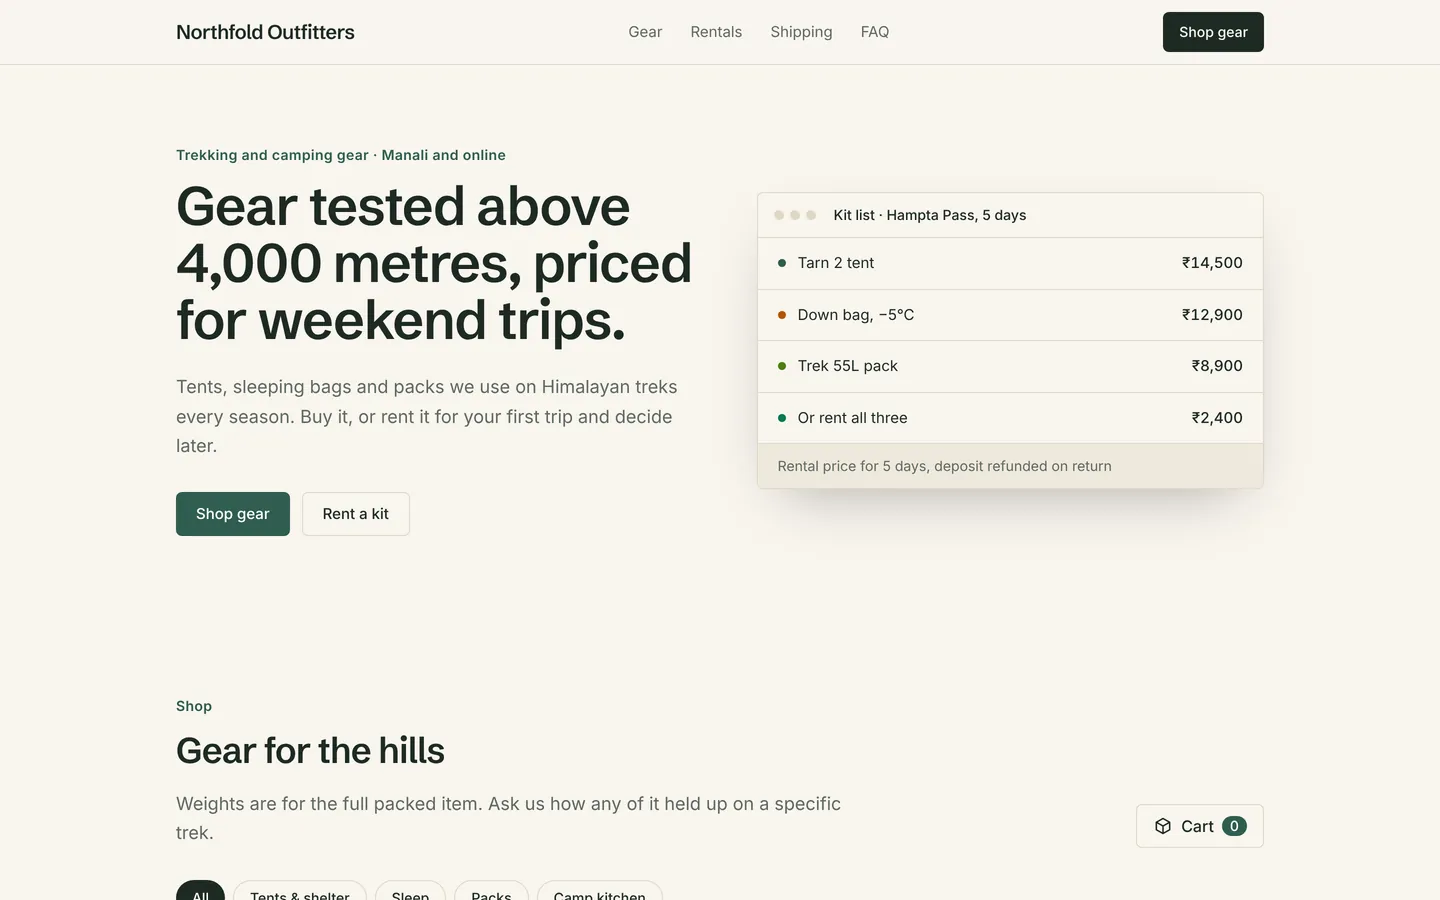Open the Gear nav link
This screenshot has width=1440, height=900.
coord(645,32)
